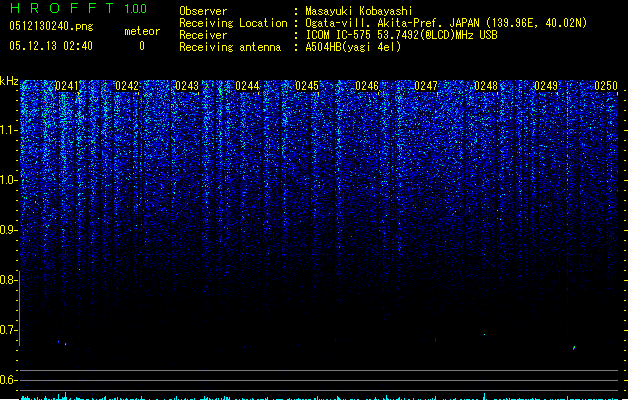Click the 0246 time marker

367,86
